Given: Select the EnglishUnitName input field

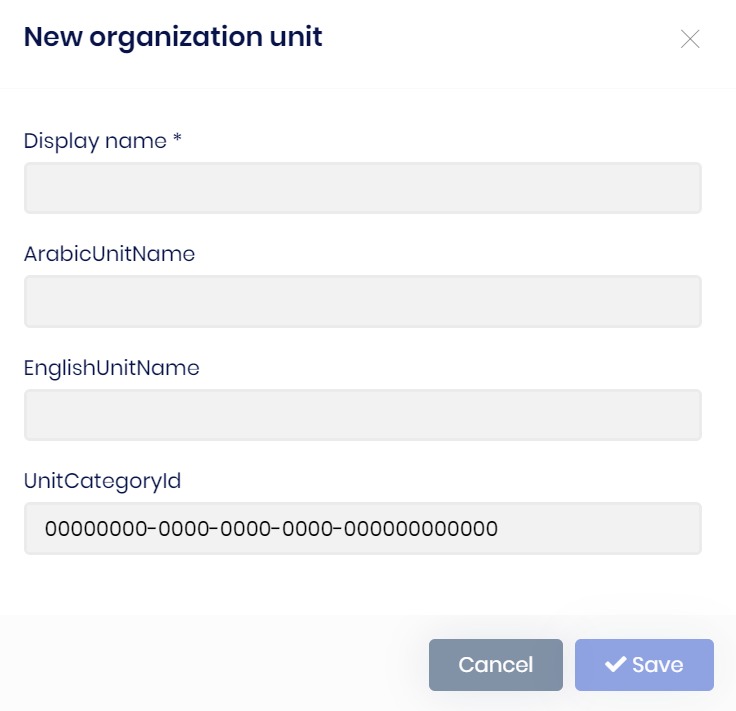Looking at the screenshot, I should click(x=362, y=415).
